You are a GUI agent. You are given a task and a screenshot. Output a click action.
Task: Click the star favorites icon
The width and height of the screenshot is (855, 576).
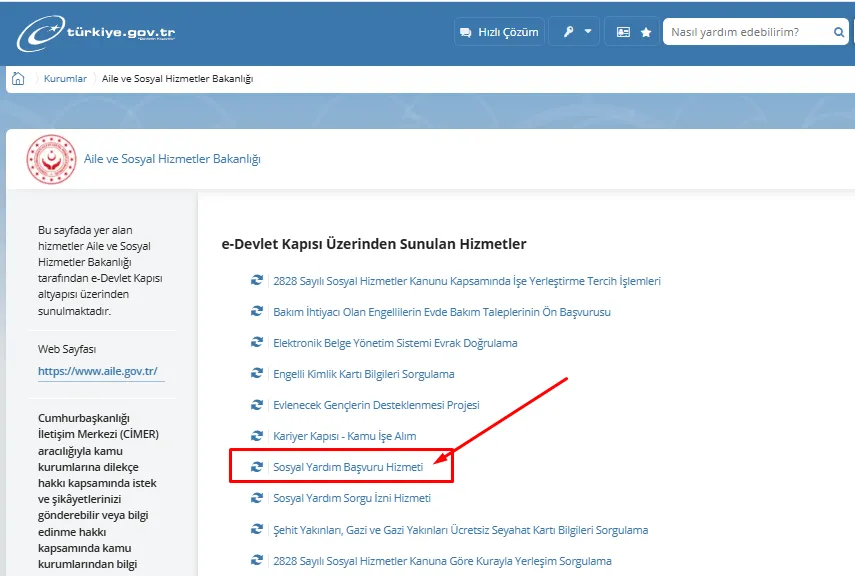[646, 32]
